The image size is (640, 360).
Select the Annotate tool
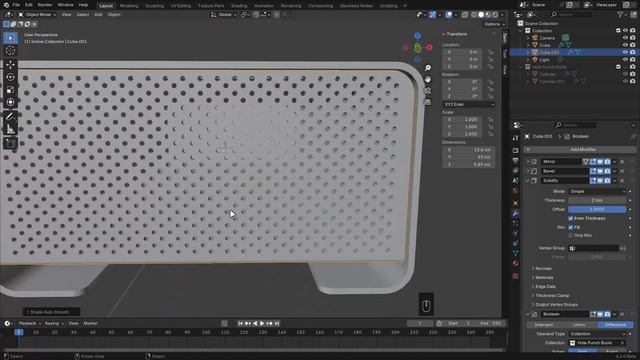point(11,116)
